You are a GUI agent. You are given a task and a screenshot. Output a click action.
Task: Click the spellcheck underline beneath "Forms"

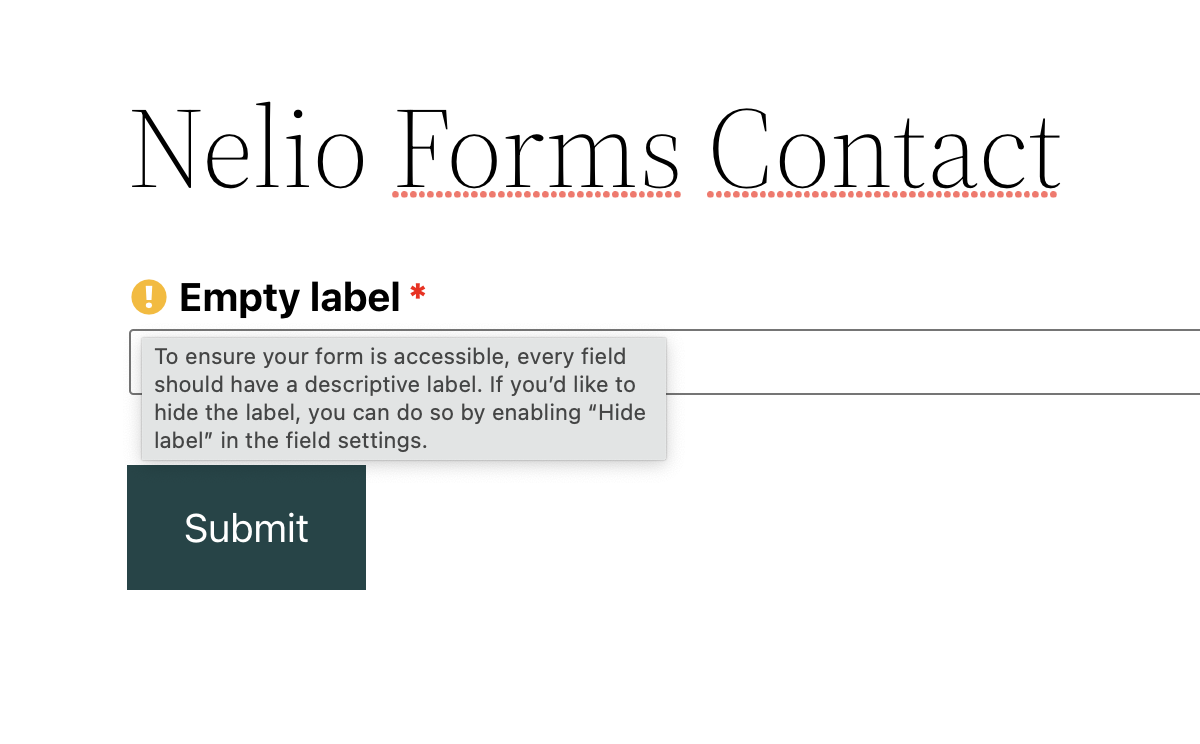[x=537, y=194]
